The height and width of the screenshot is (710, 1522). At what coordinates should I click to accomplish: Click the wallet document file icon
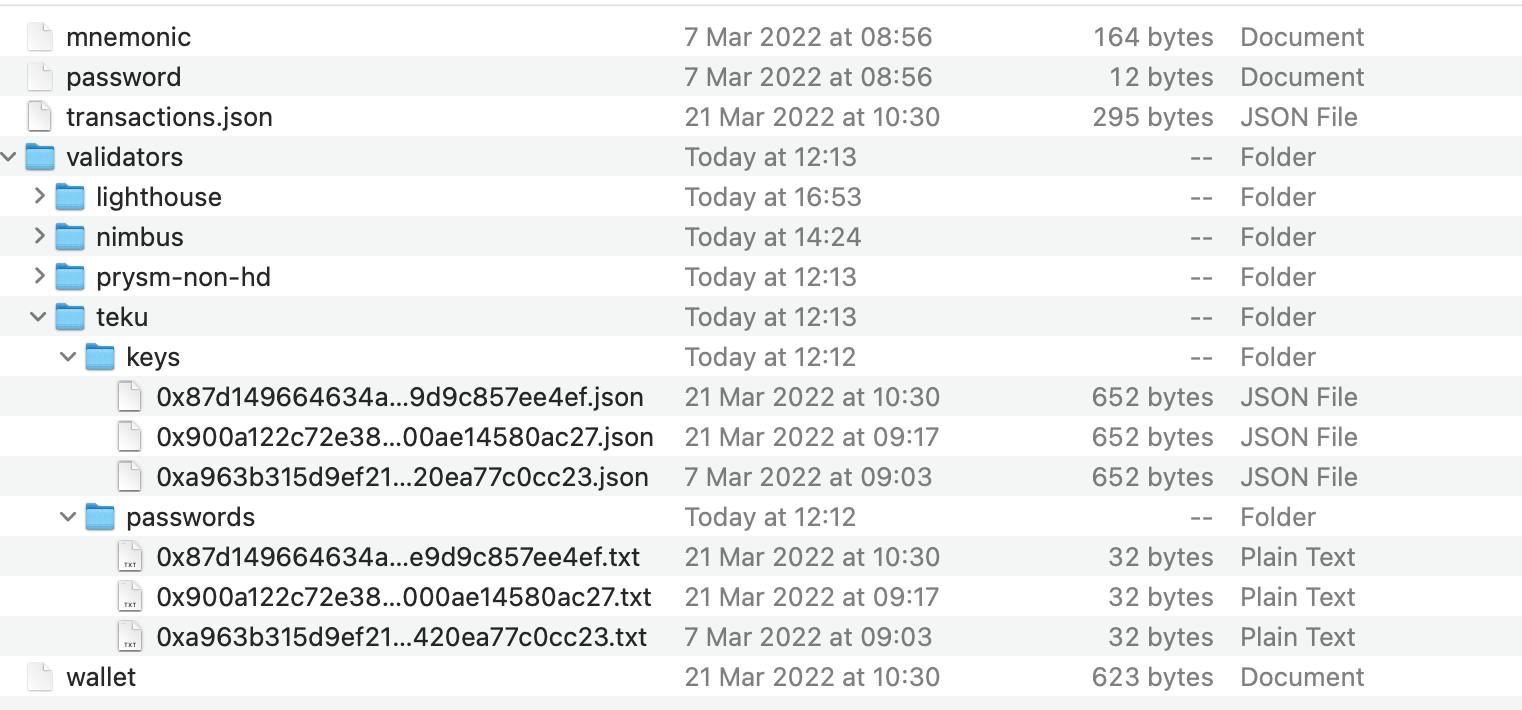39,677
